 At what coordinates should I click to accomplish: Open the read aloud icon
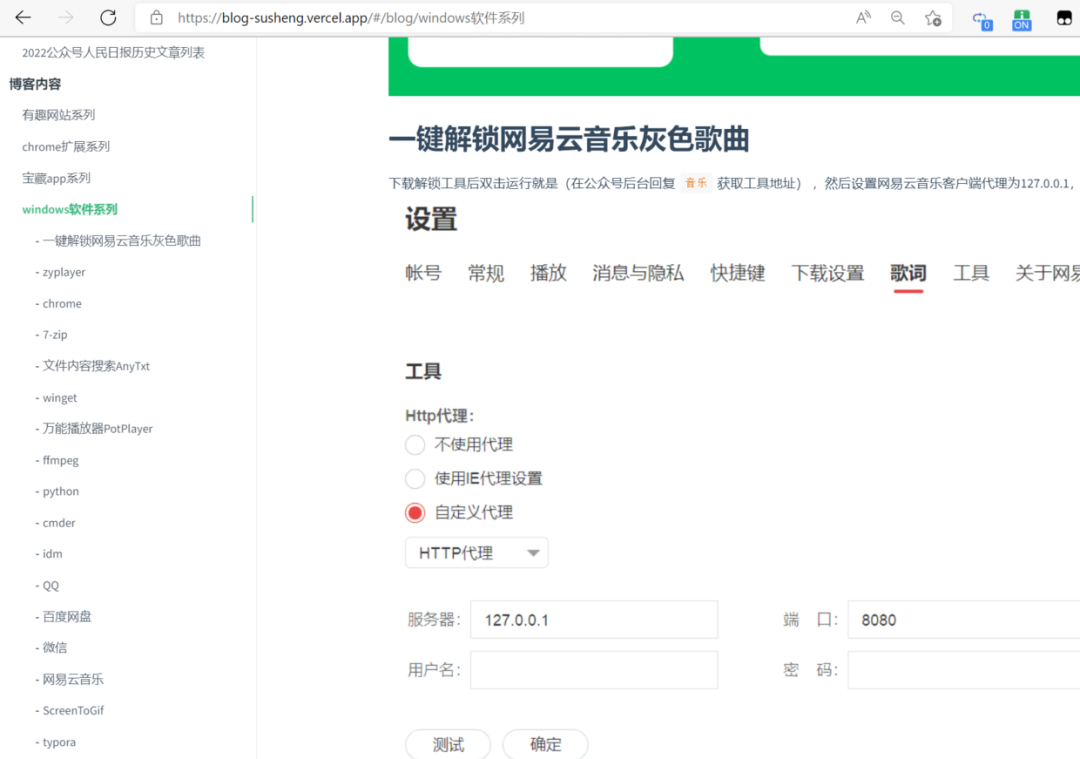(863, 18)
